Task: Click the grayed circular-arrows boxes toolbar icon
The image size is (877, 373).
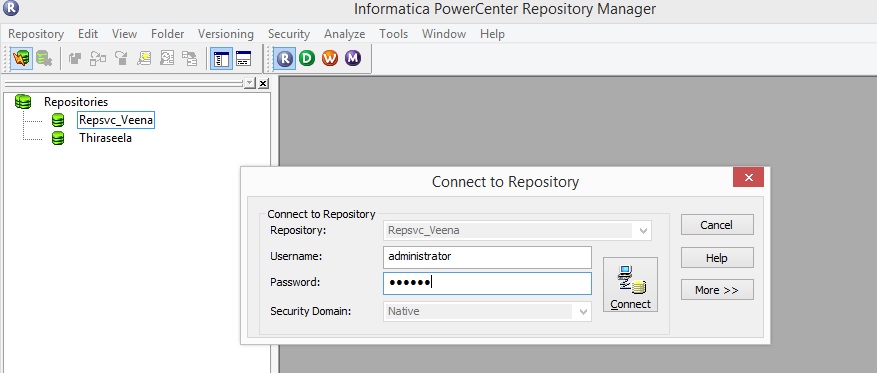Action: pos(98,58)
